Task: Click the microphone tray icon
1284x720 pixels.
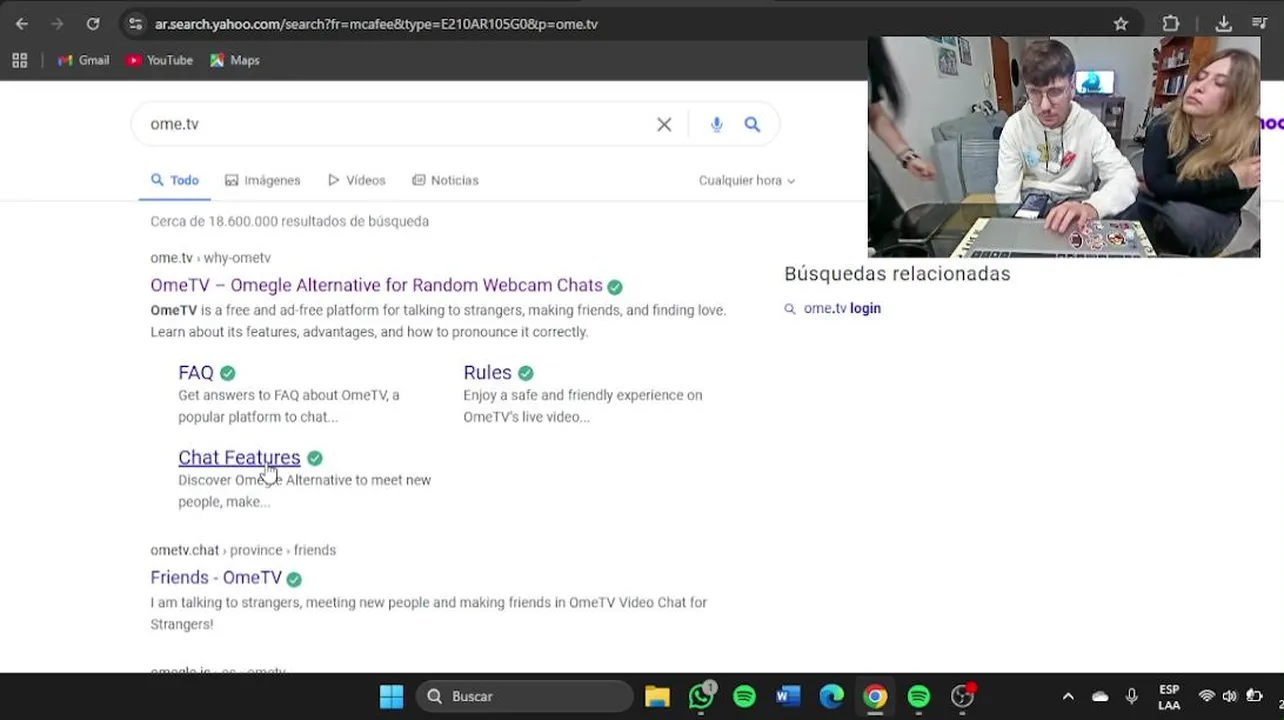Action: coord(1132,696)
